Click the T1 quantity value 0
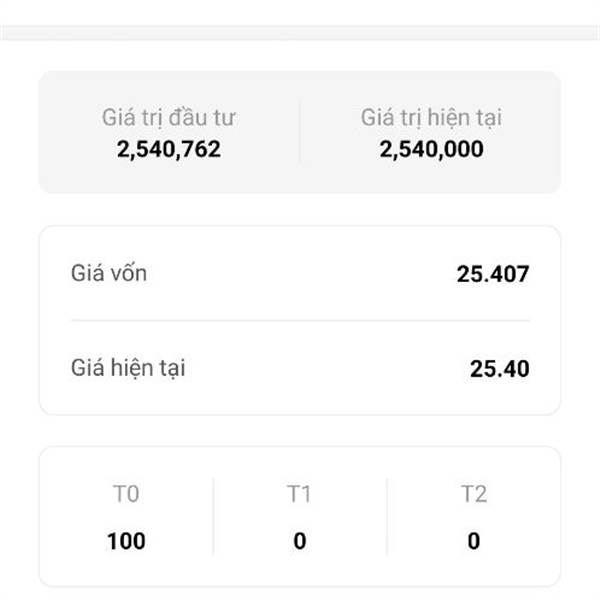 point(300,542)
